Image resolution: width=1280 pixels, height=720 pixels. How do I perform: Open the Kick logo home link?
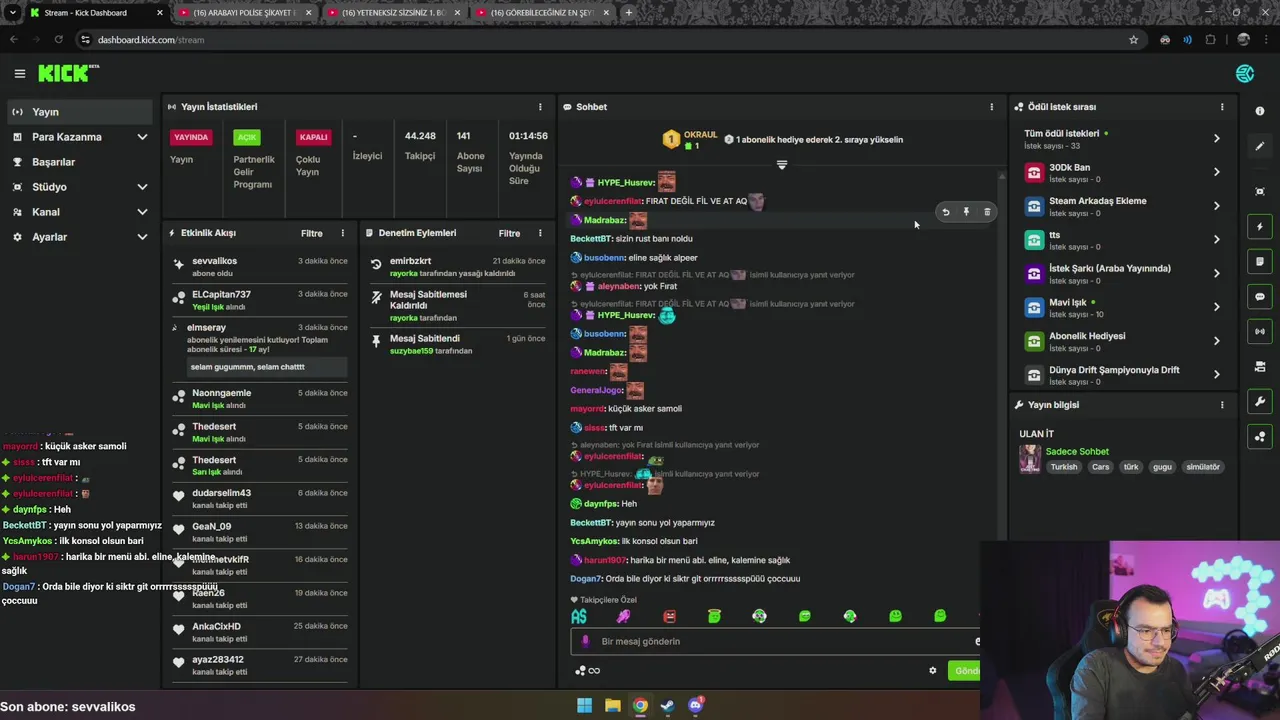pos(68,73)
